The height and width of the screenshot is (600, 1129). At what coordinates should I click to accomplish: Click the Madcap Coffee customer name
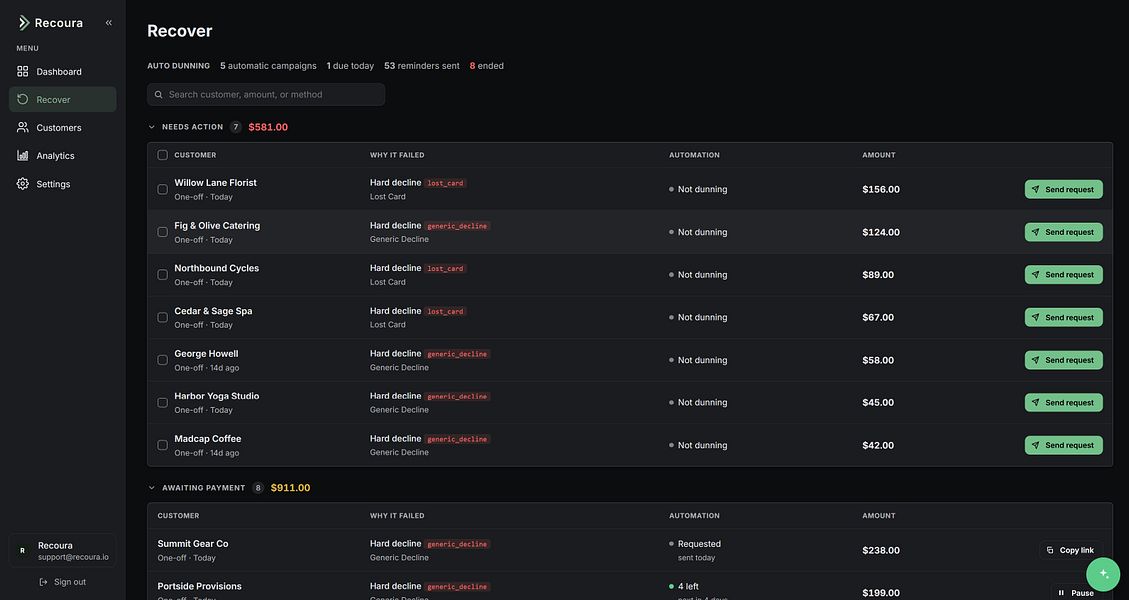click(207, 439)
